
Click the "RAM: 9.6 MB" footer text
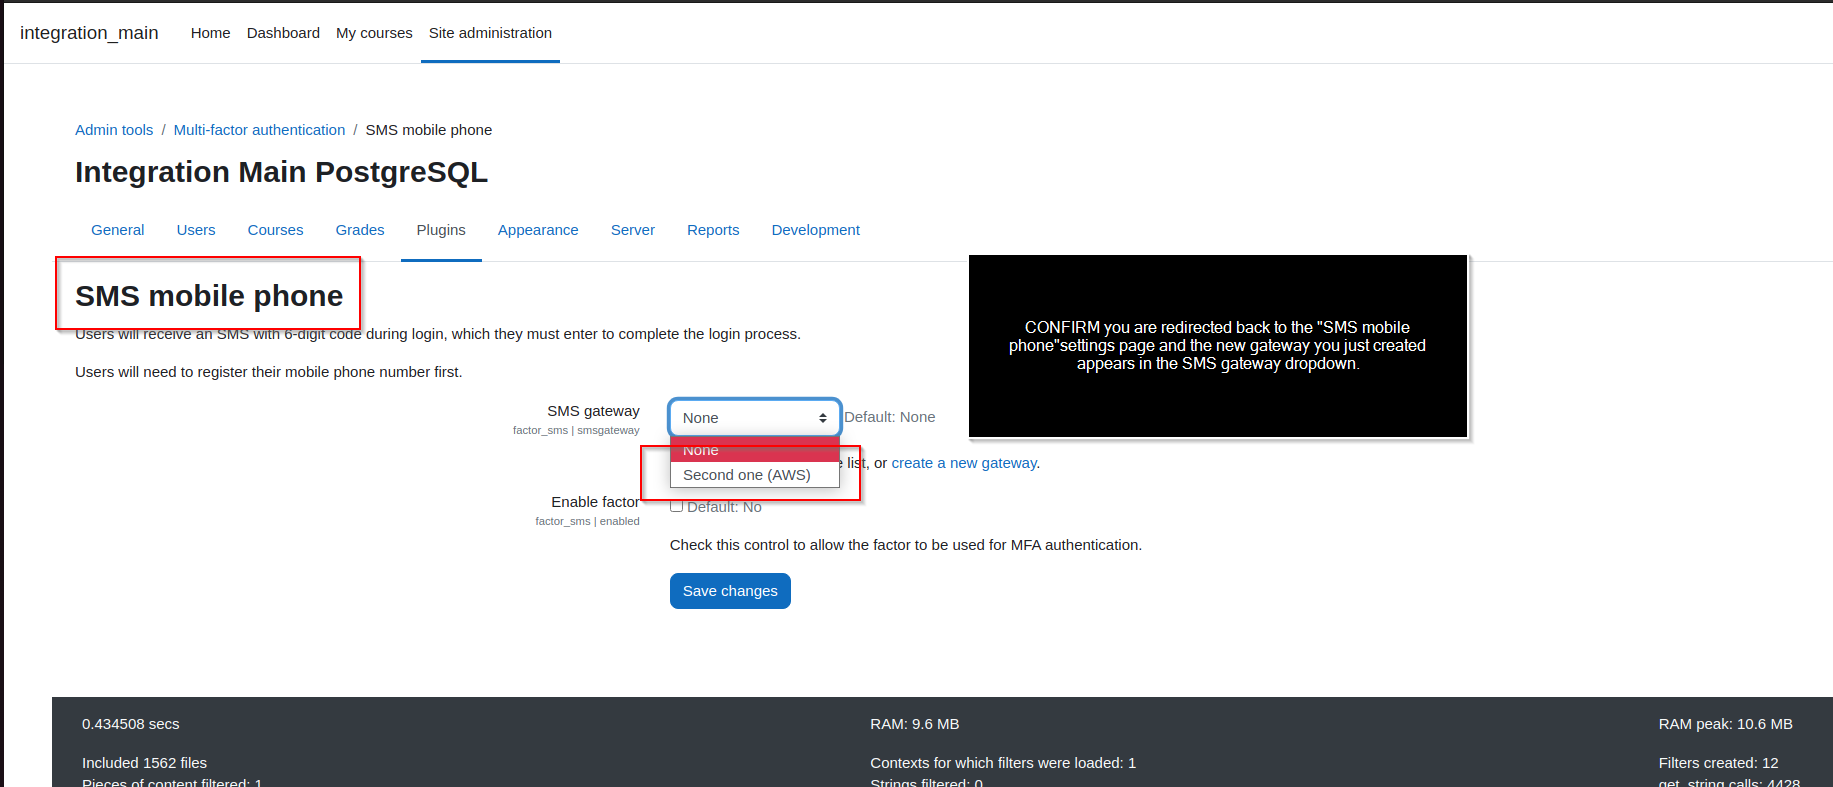pyautogui.click(x=915, y=724)
